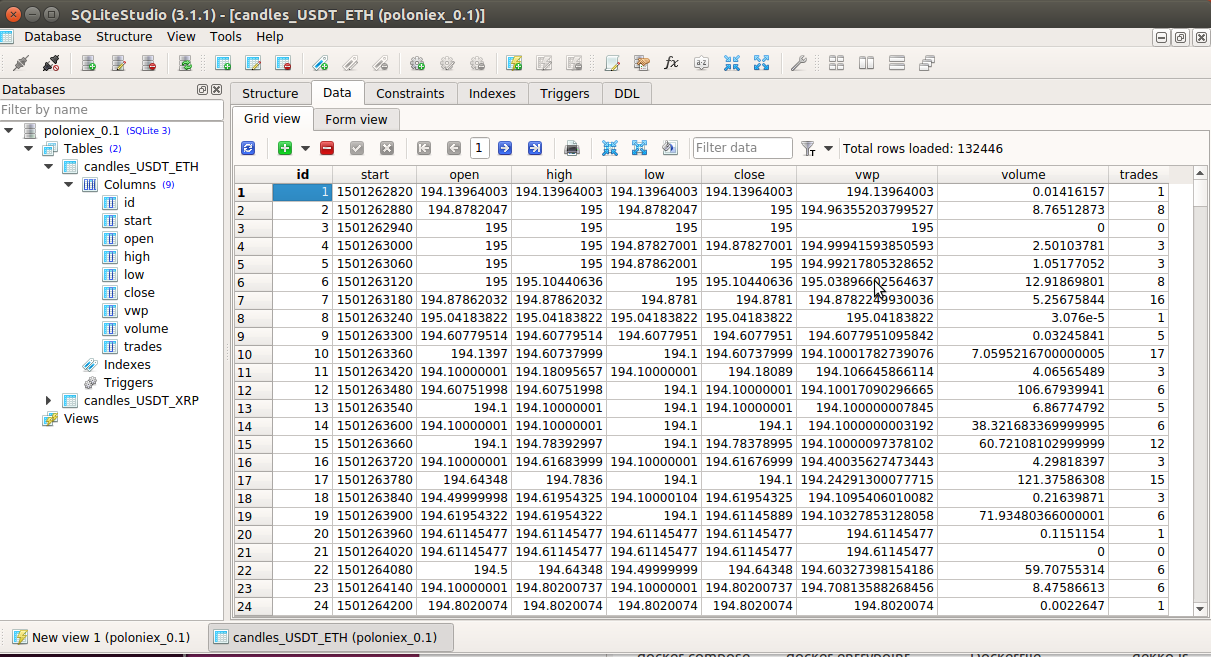Commit pending changes with the check icon
The width and height of the screenshot is (1211, 657).
click(x=356, y=147)
